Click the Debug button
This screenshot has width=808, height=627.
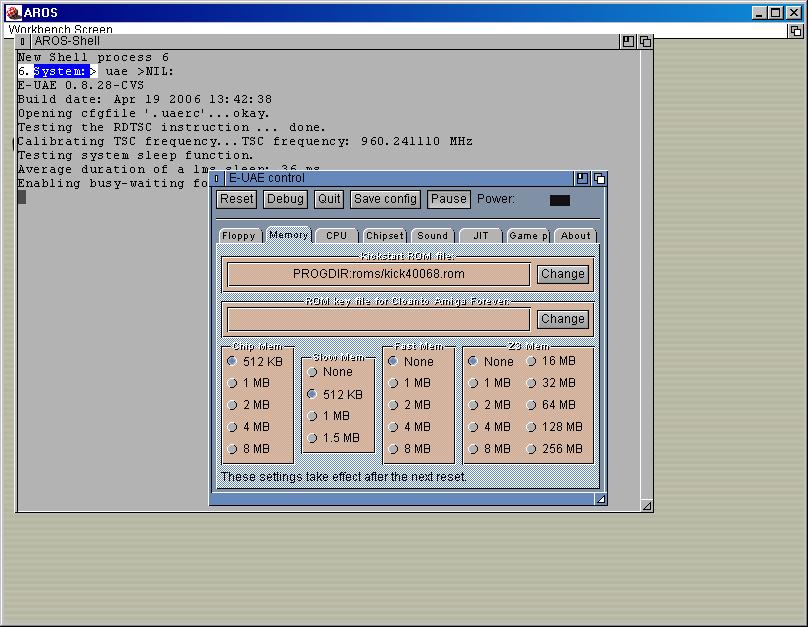coord(285,199)
